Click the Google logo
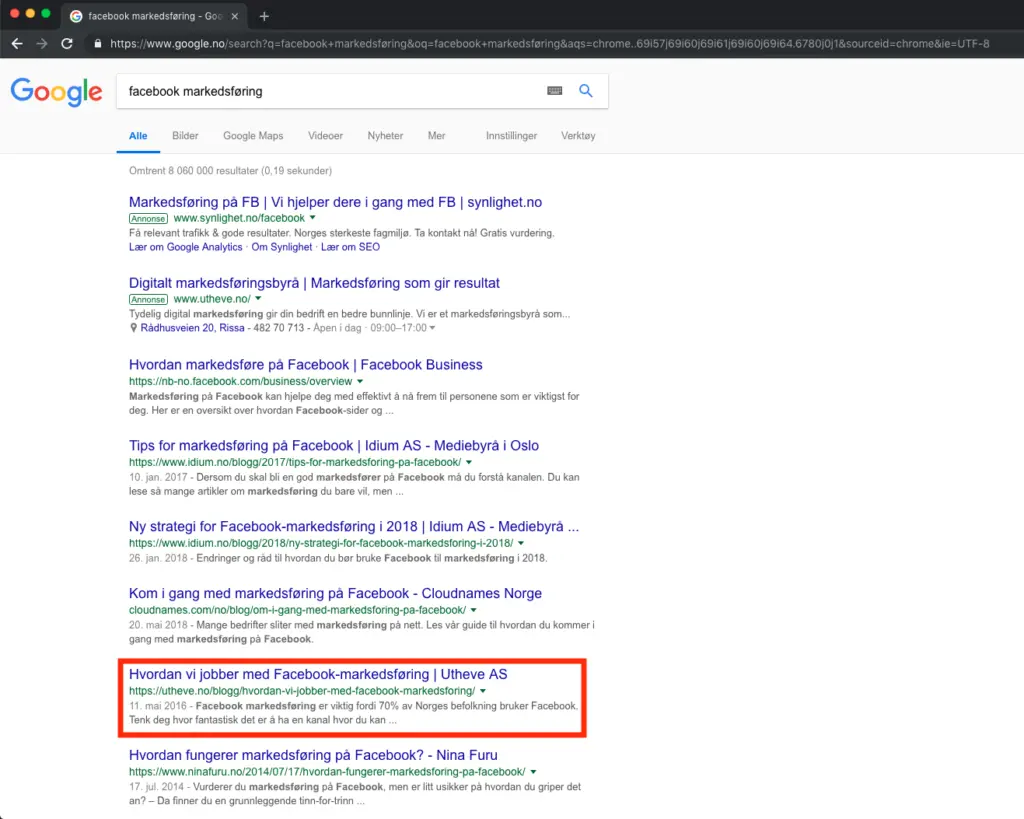 57,91
